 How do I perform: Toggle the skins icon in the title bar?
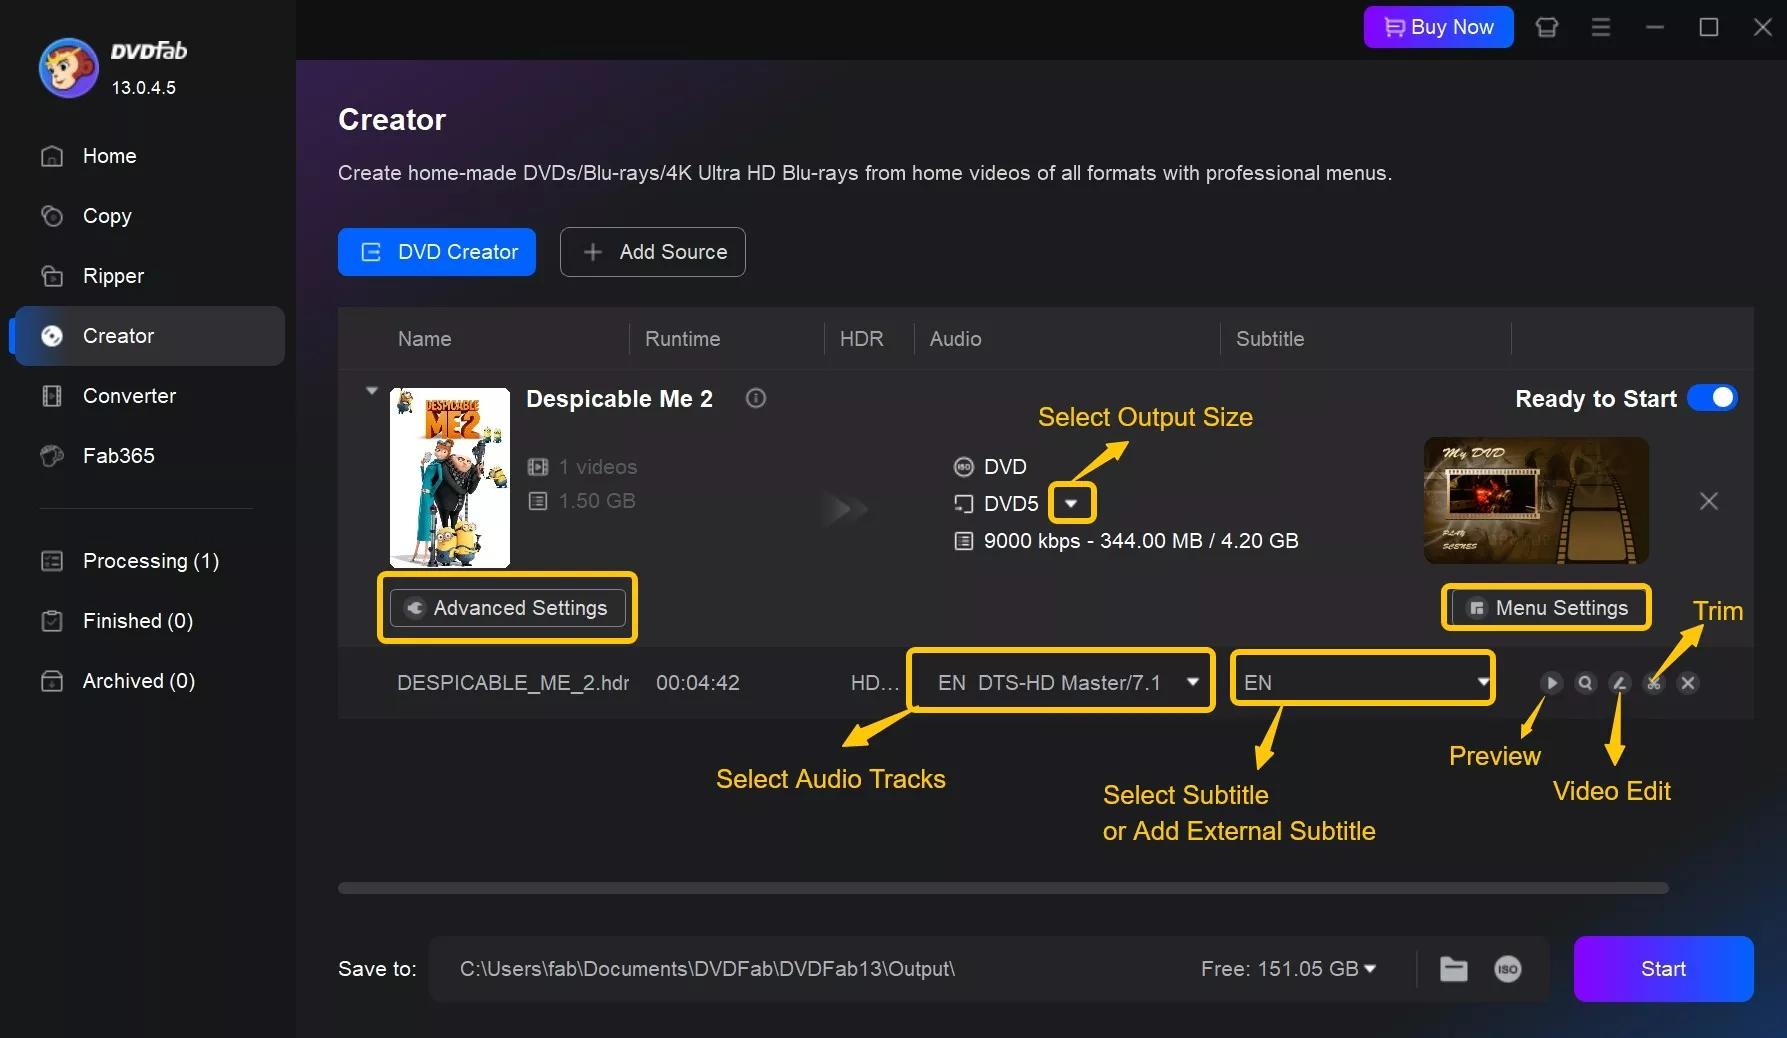click(1547, 27)
